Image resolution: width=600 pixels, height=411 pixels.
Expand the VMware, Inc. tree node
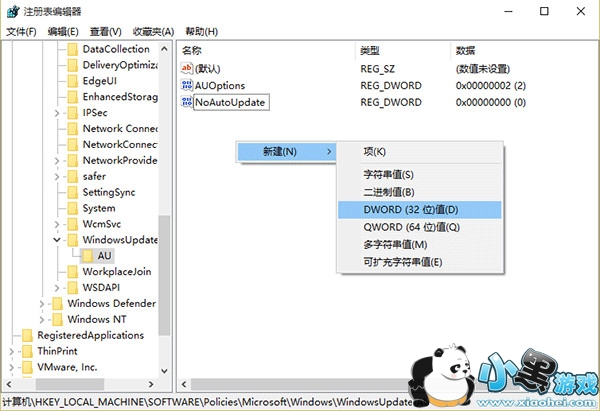(11, 367)
